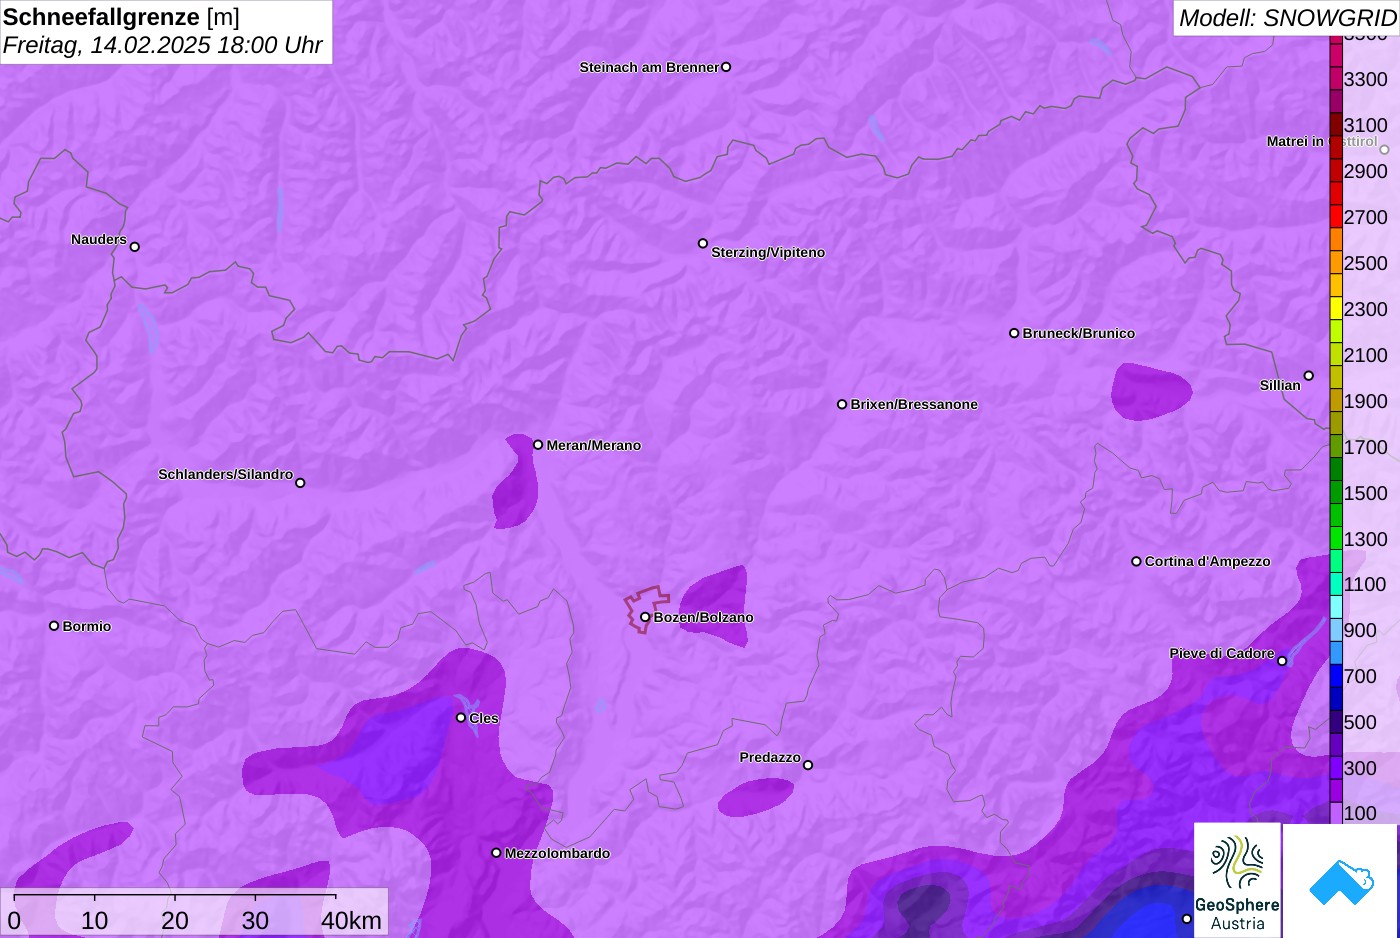Viewport: 1400px width, 938px height.
Task: Select the Cles town marker
Action: [x=461, y=717]
